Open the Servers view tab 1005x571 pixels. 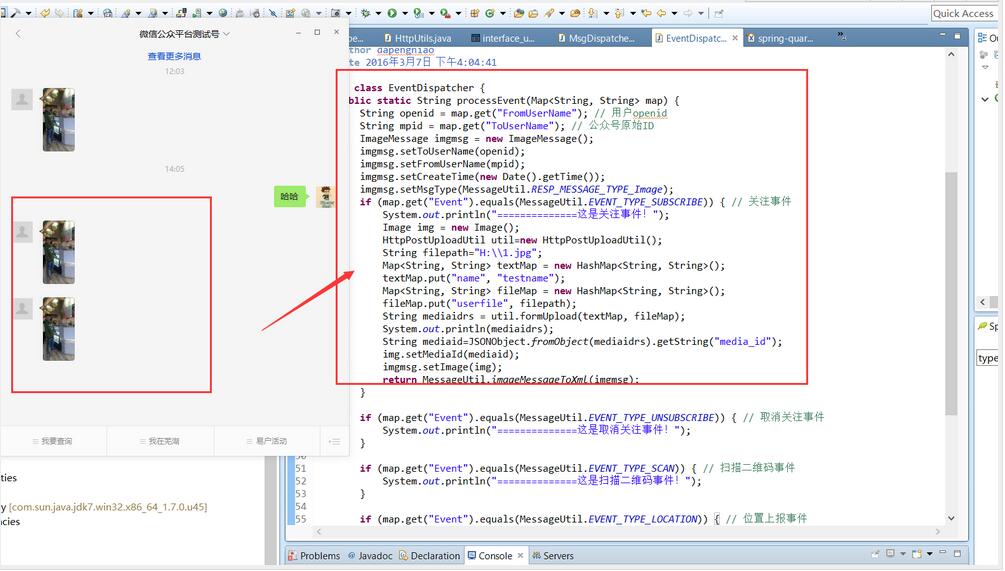557,556
